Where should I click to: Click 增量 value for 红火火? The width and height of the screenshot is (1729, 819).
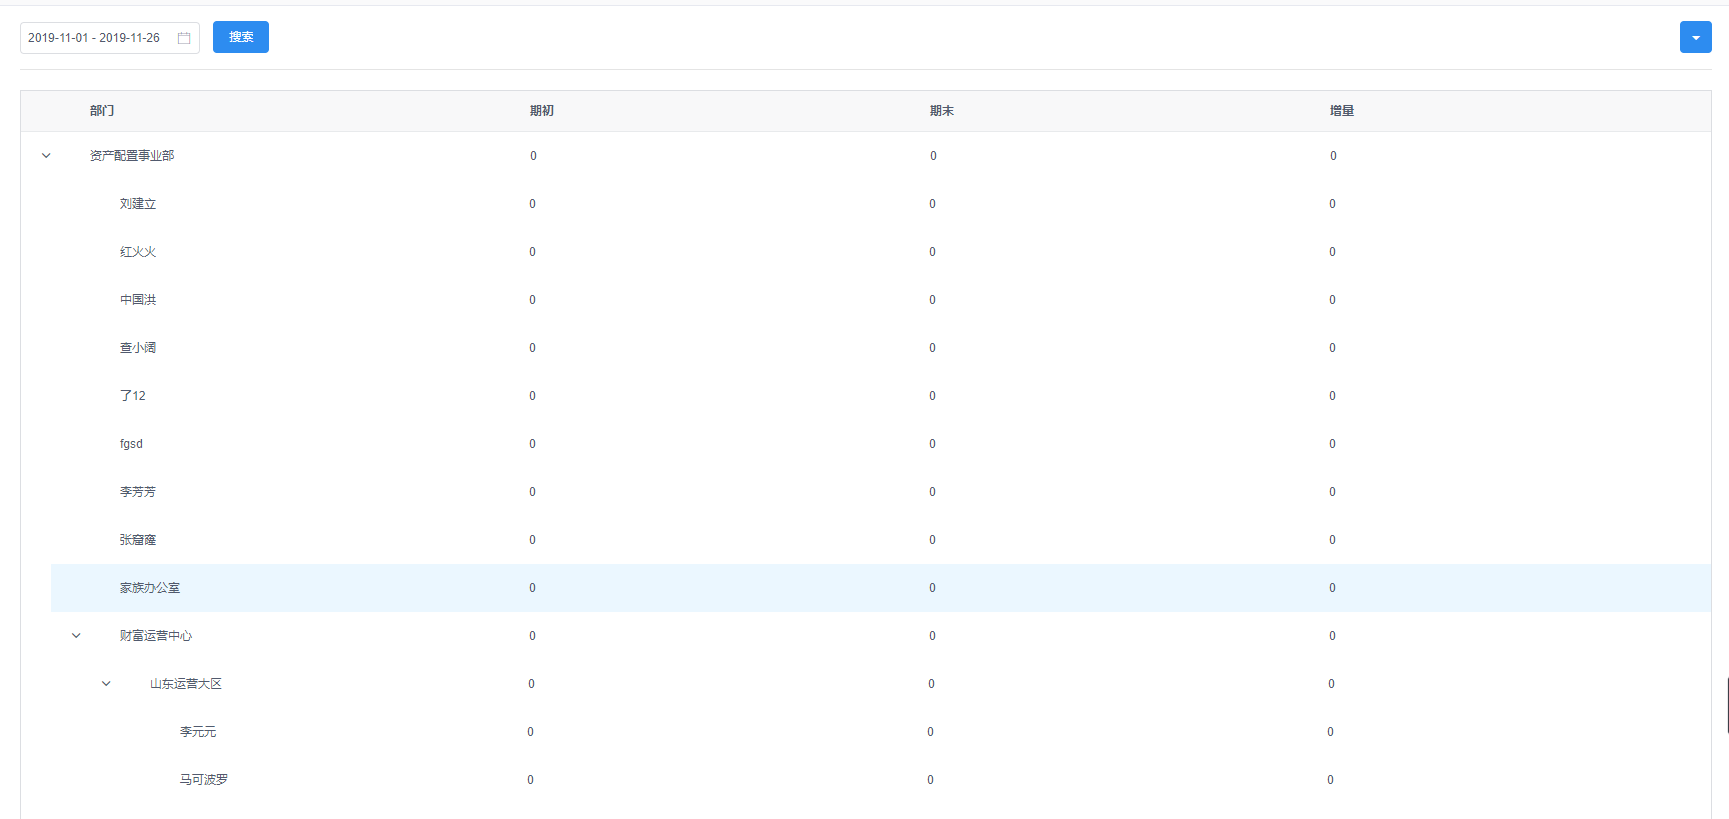pyautogui.click(x=1332, y=252)
